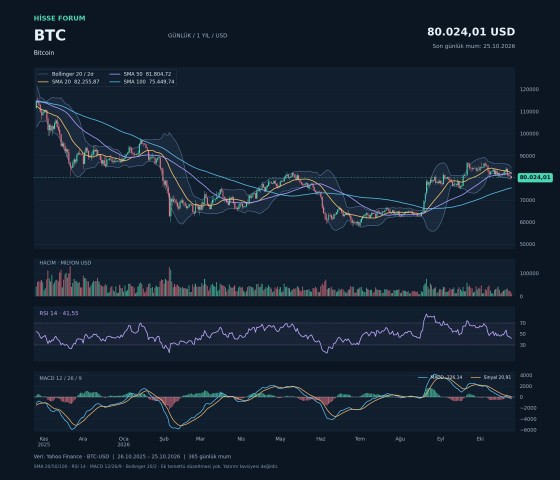Click the Eki month label on the time axis

pos(480,439)
